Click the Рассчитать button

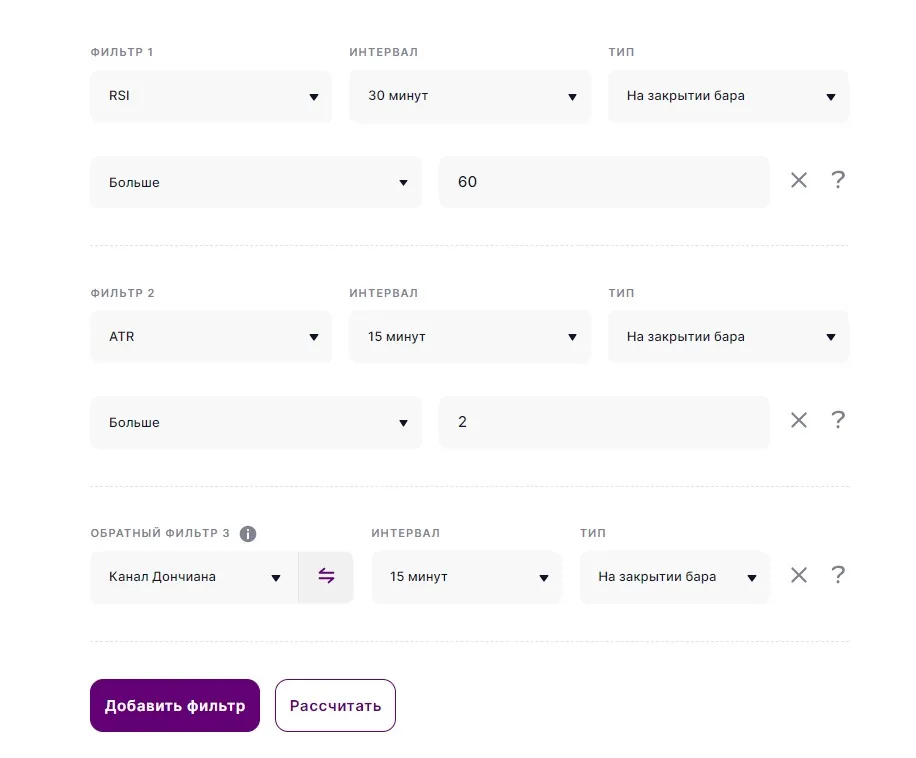(335, 706)
